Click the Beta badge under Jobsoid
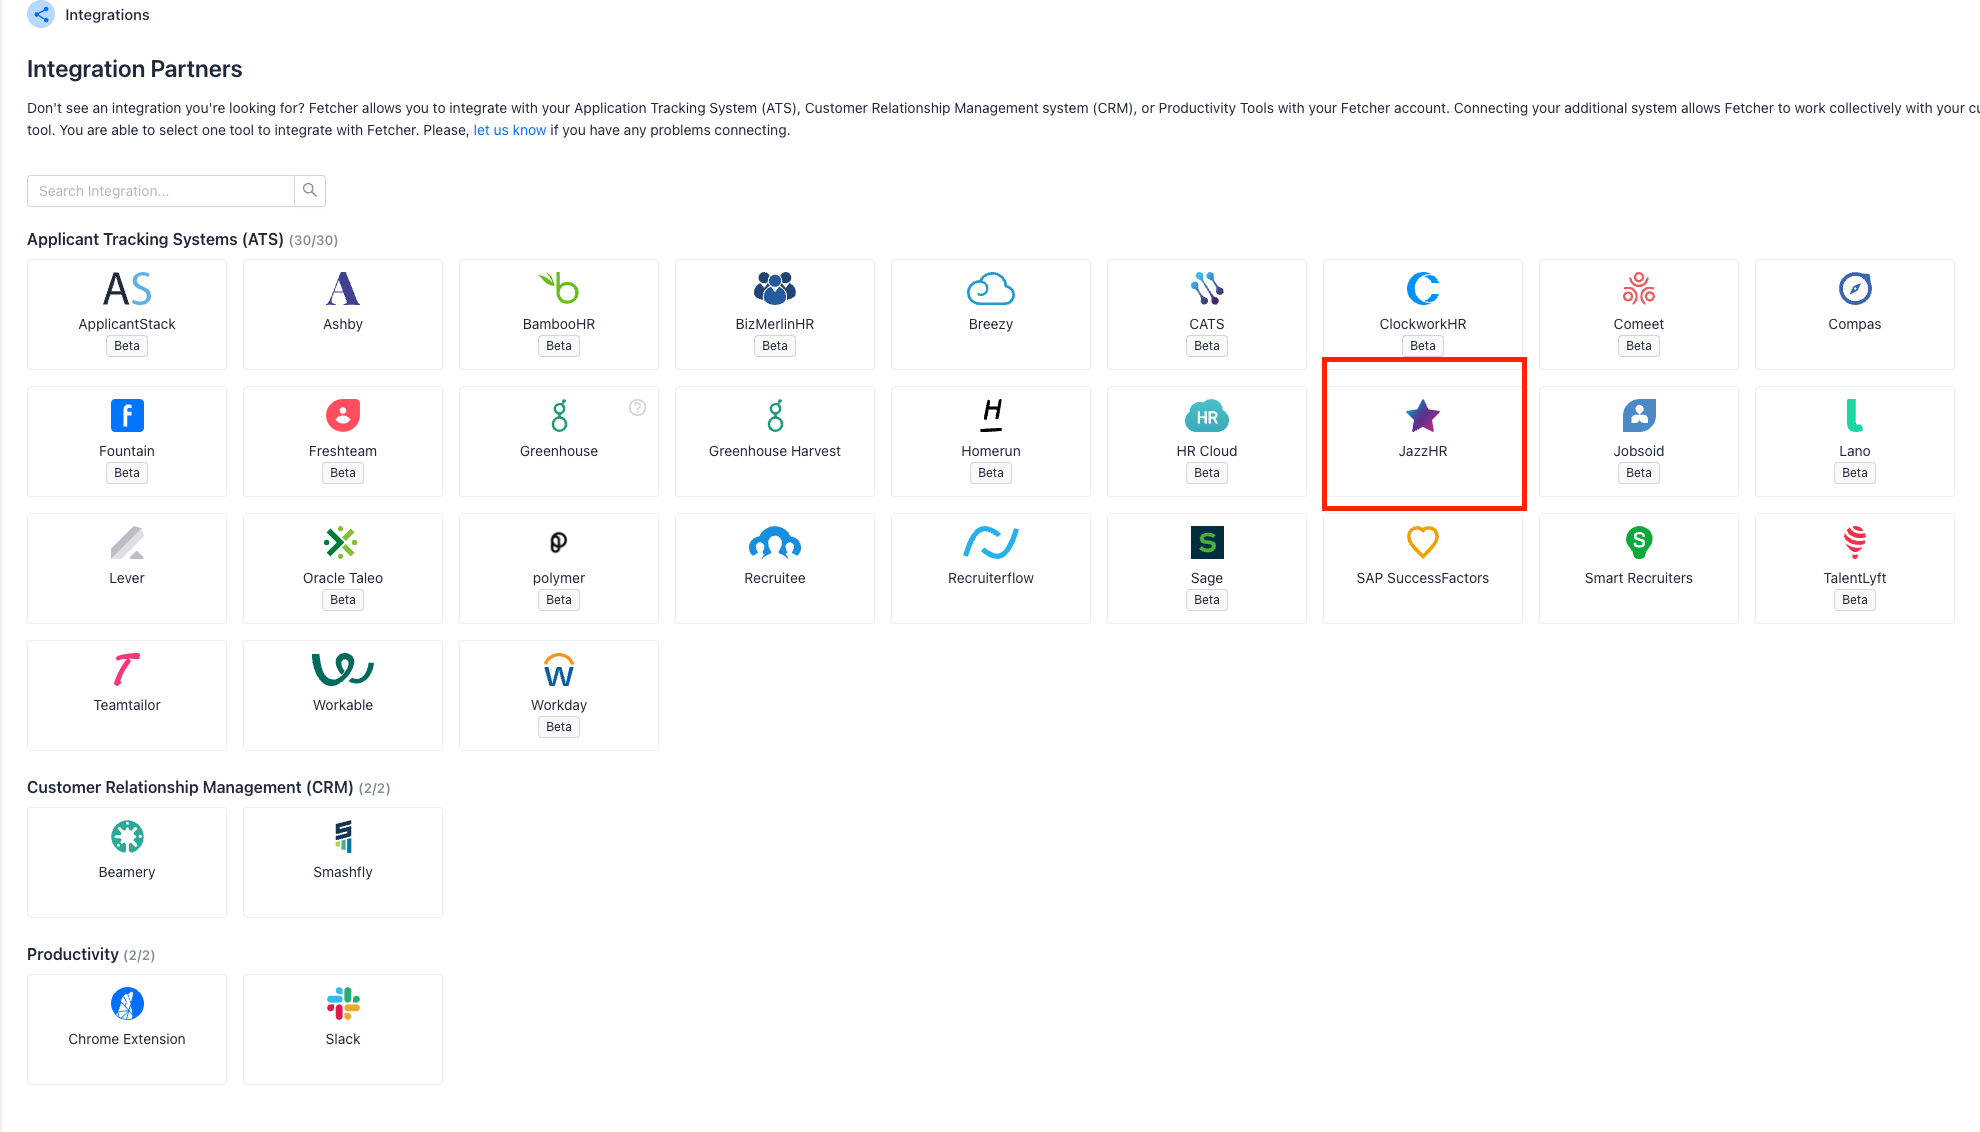 tap(1639, 473)
